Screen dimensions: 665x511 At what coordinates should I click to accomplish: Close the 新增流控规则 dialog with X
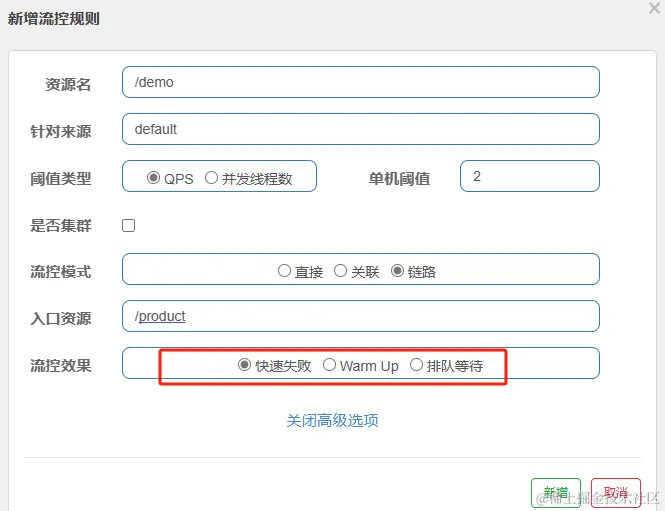point(654,8)
